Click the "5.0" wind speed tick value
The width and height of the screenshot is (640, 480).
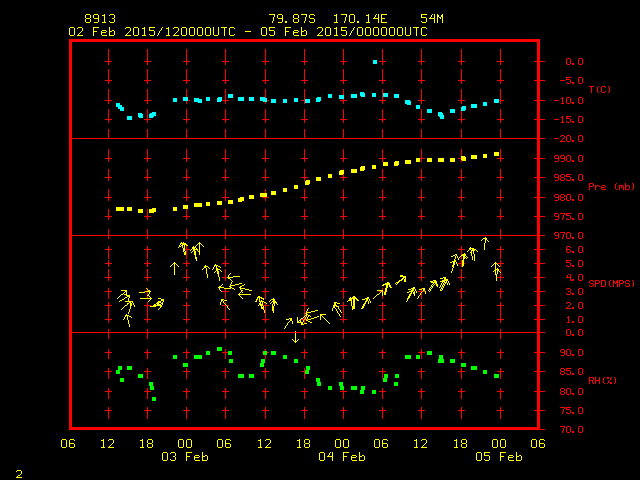574,264
